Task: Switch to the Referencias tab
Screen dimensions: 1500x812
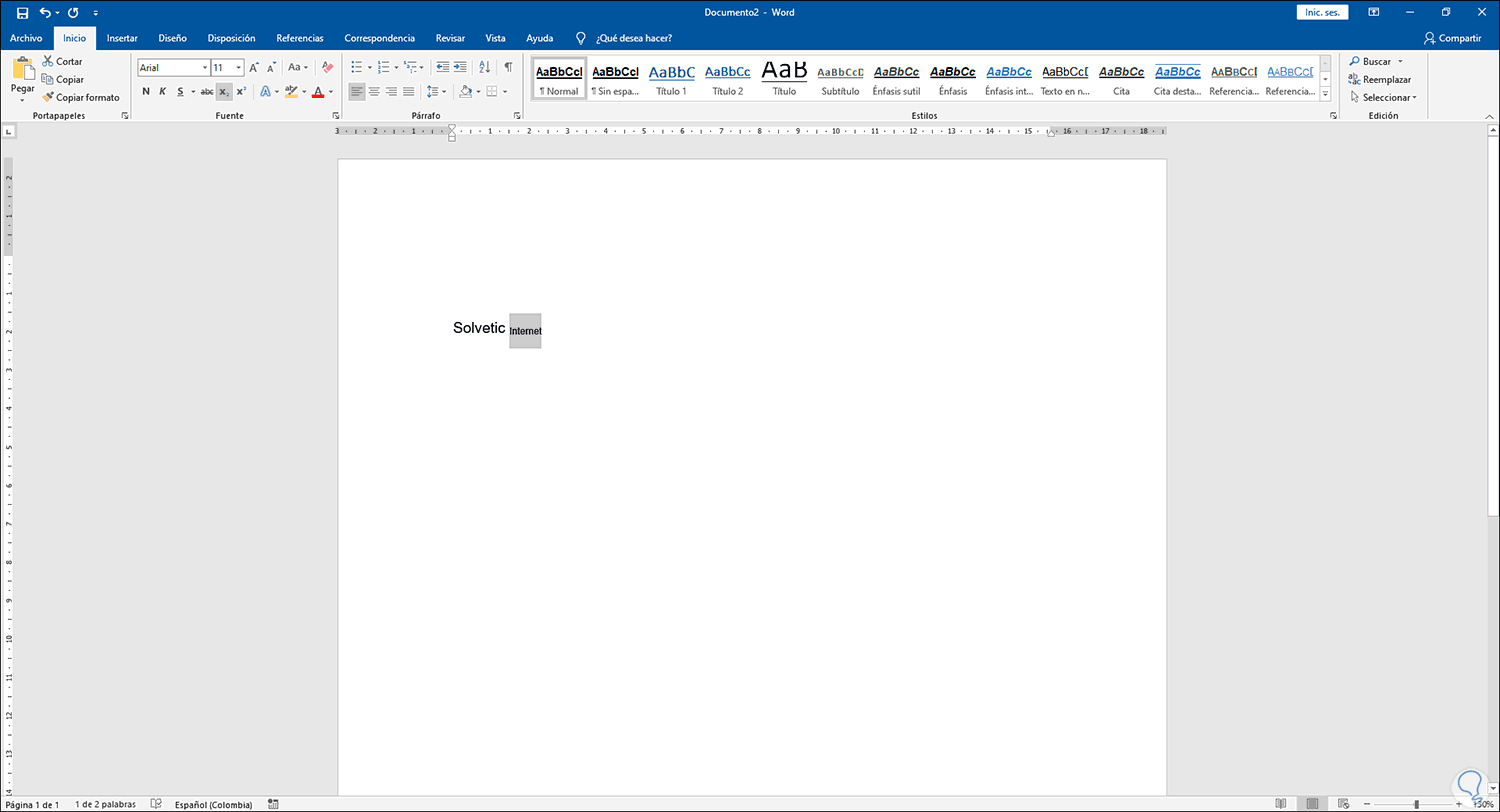Action: coord(300,38)
